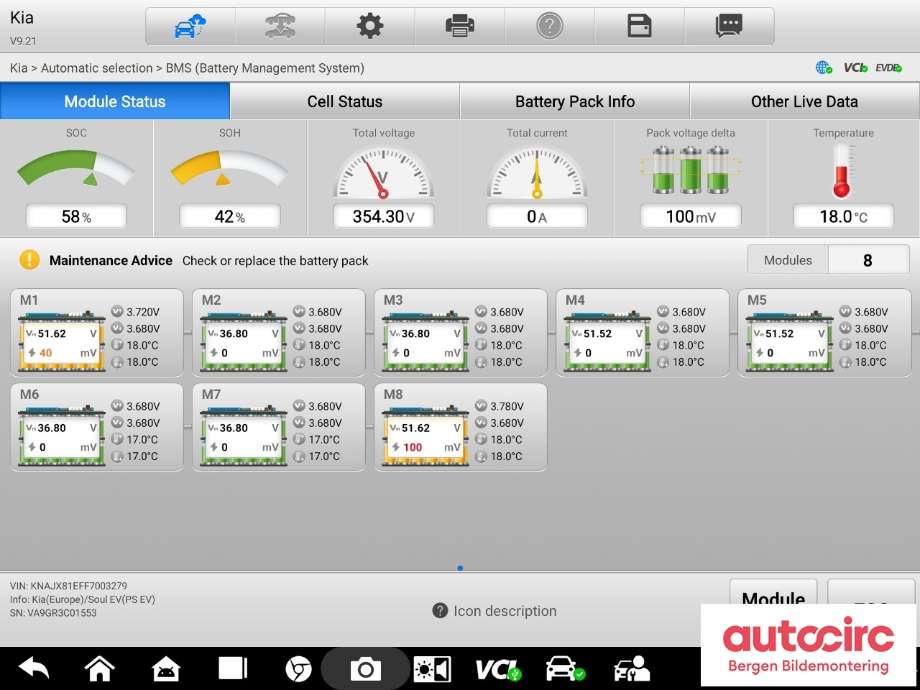Select the Module Status tab

pyautogui.click(x=115, y=101)
